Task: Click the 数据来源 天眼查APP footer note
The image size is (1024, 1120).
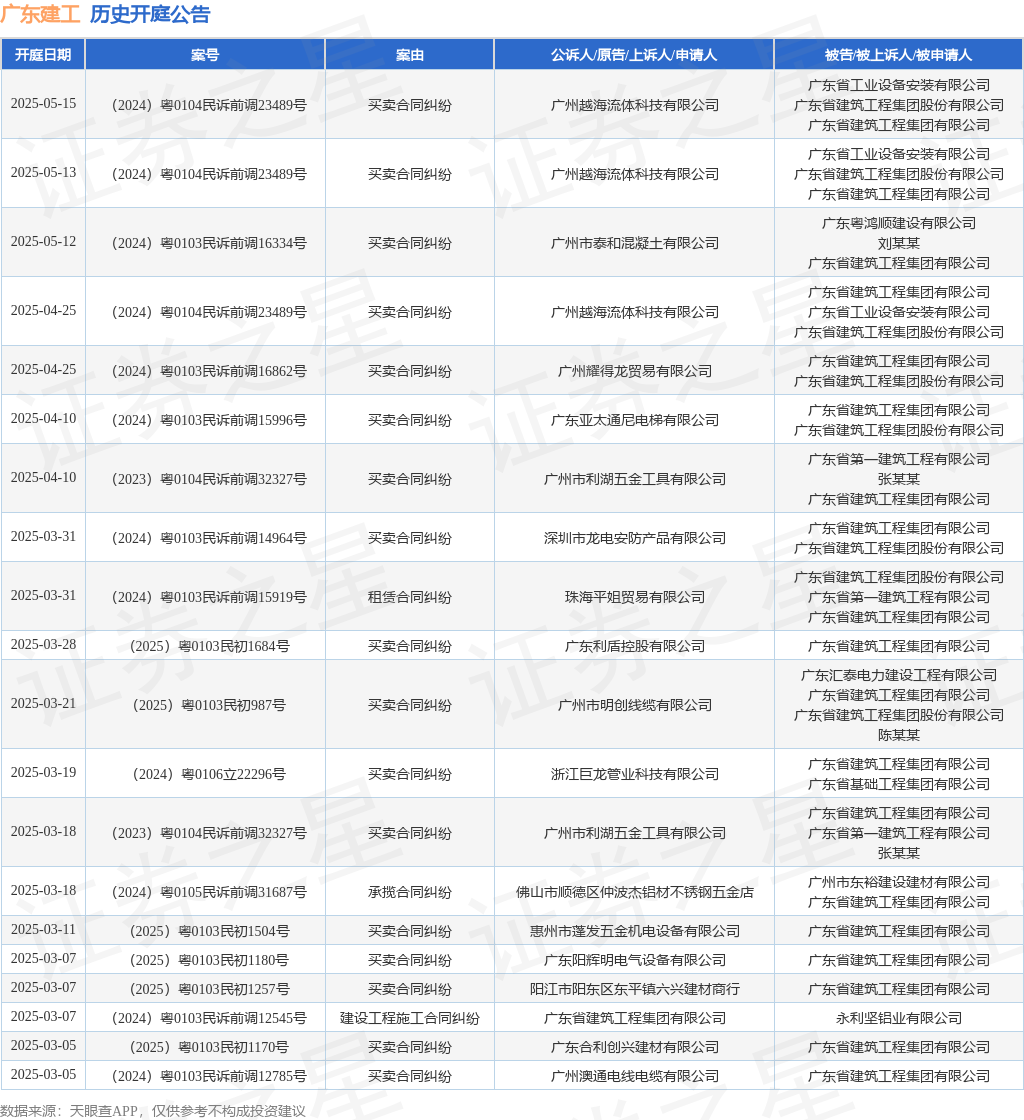Action: pyautogui.click(x=153, y=1111)
